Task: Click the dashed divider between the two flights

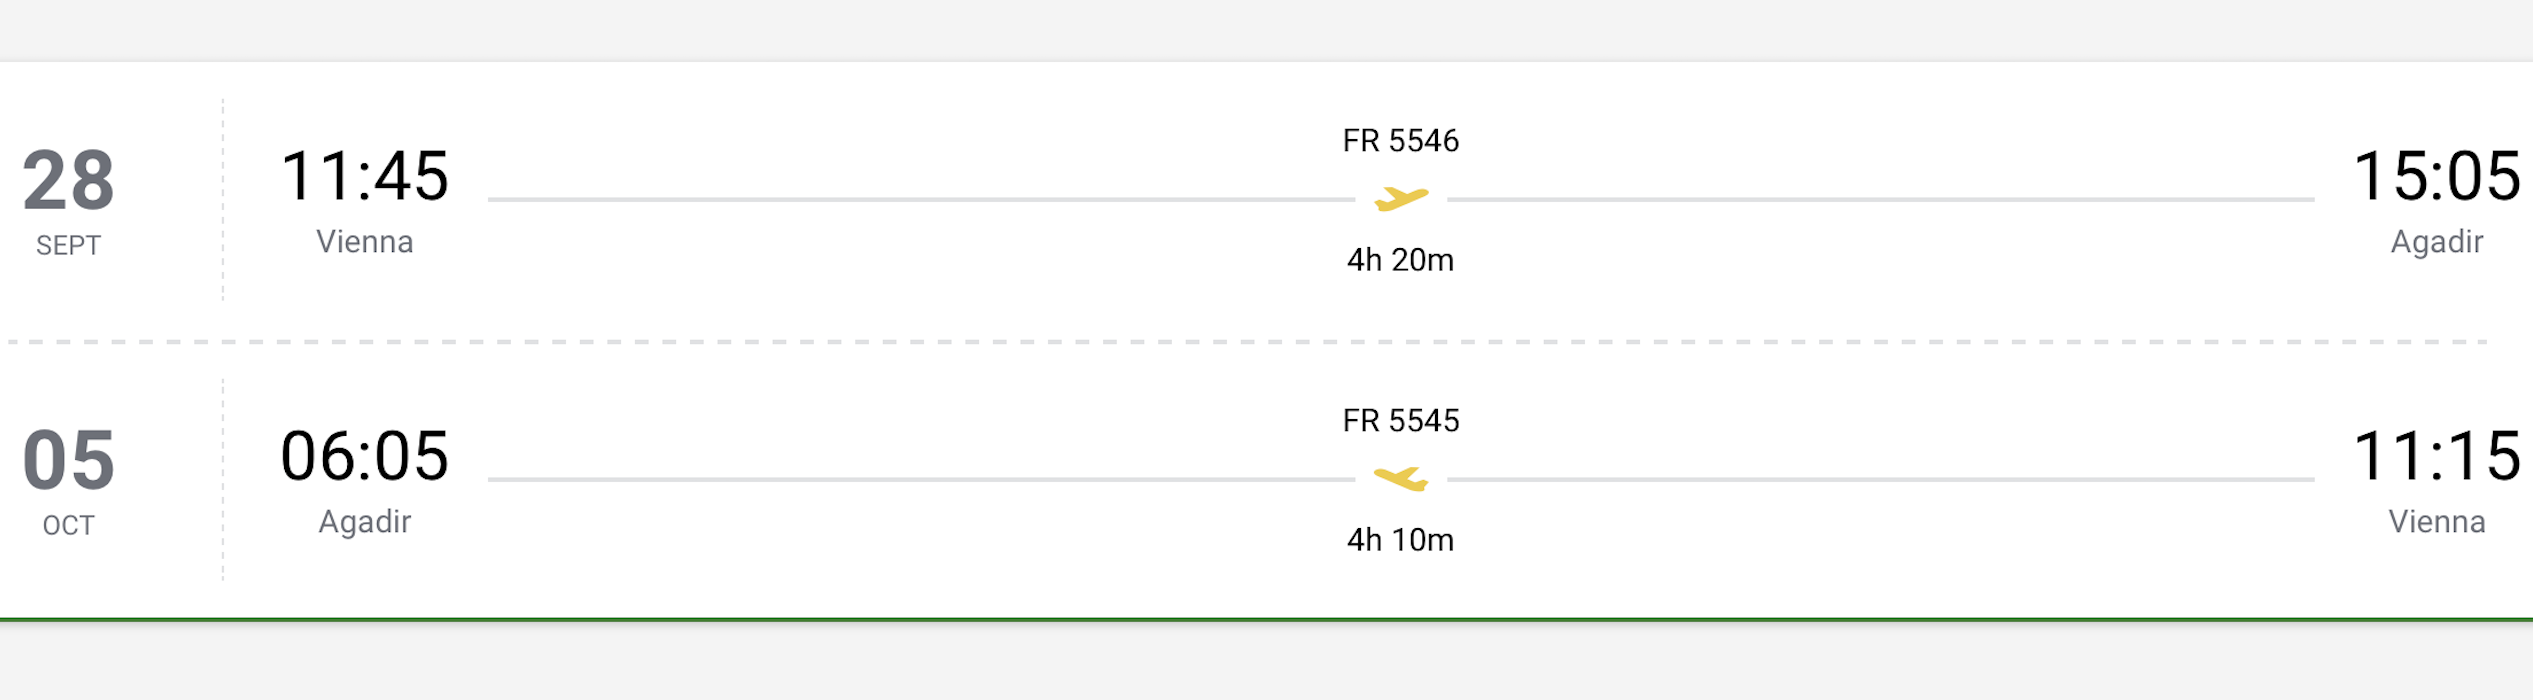Action: click(1248, 342)
